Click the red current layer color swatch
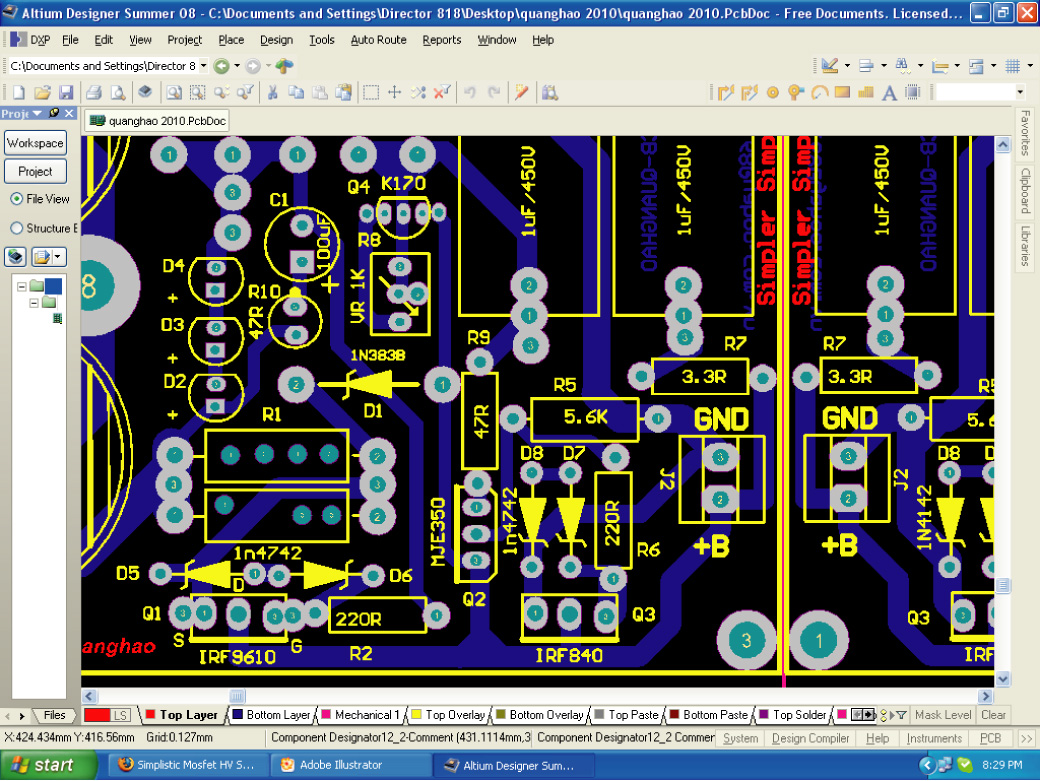 [x=97, y=715]
